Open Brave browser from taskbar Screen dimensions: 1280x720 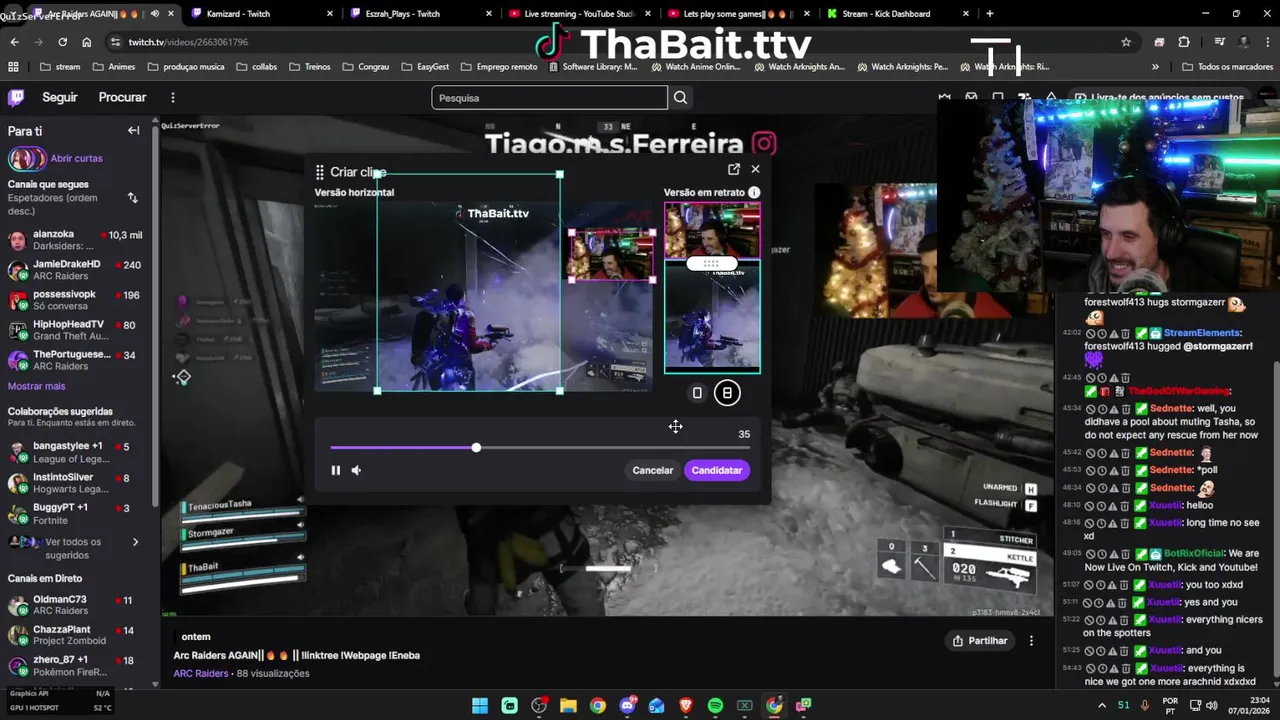pos(686,706)
